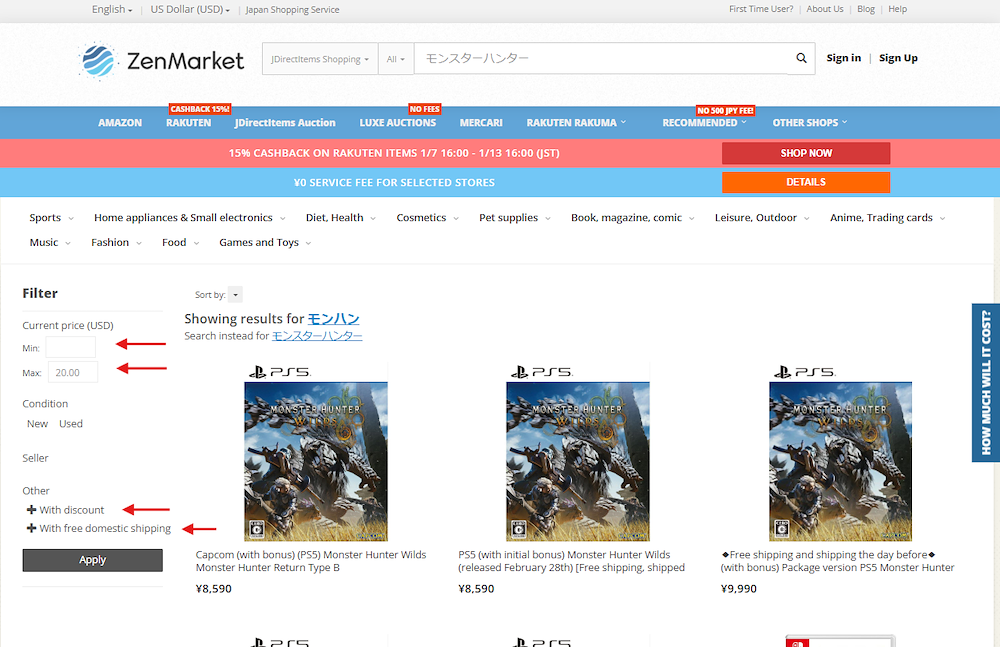This screenshot has width=1000, height=647.
Task: Expand the Pet supplies category
Action: click(515, 218)
